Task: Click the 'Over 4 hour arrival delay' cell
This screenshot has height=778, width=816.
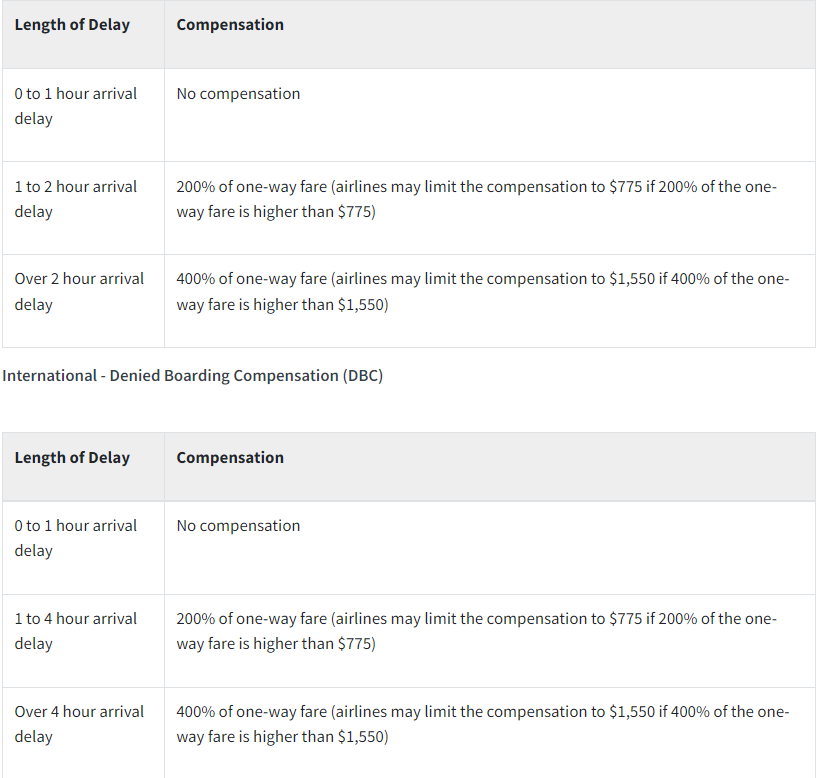Action: click(79, 724)
